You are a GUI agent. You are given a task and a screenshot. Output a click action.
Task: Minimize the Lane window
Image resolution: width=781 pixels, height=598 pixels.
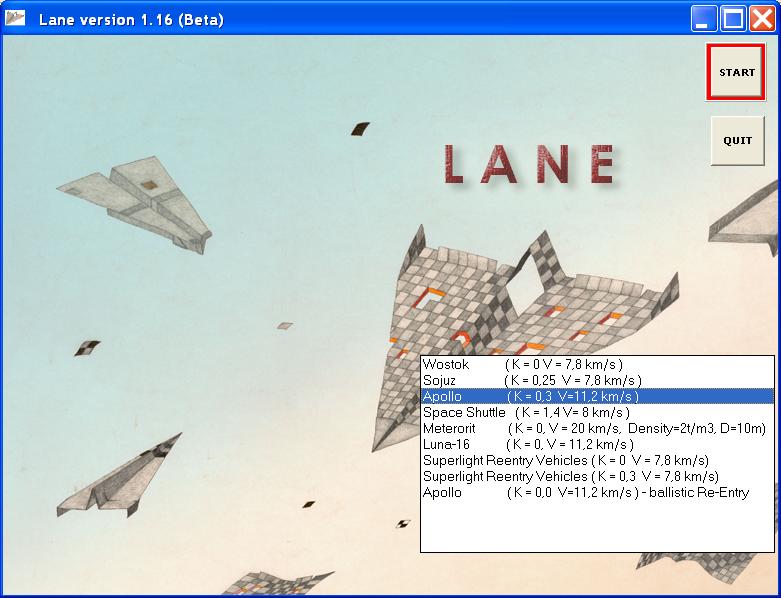click(x=705, y=19)
